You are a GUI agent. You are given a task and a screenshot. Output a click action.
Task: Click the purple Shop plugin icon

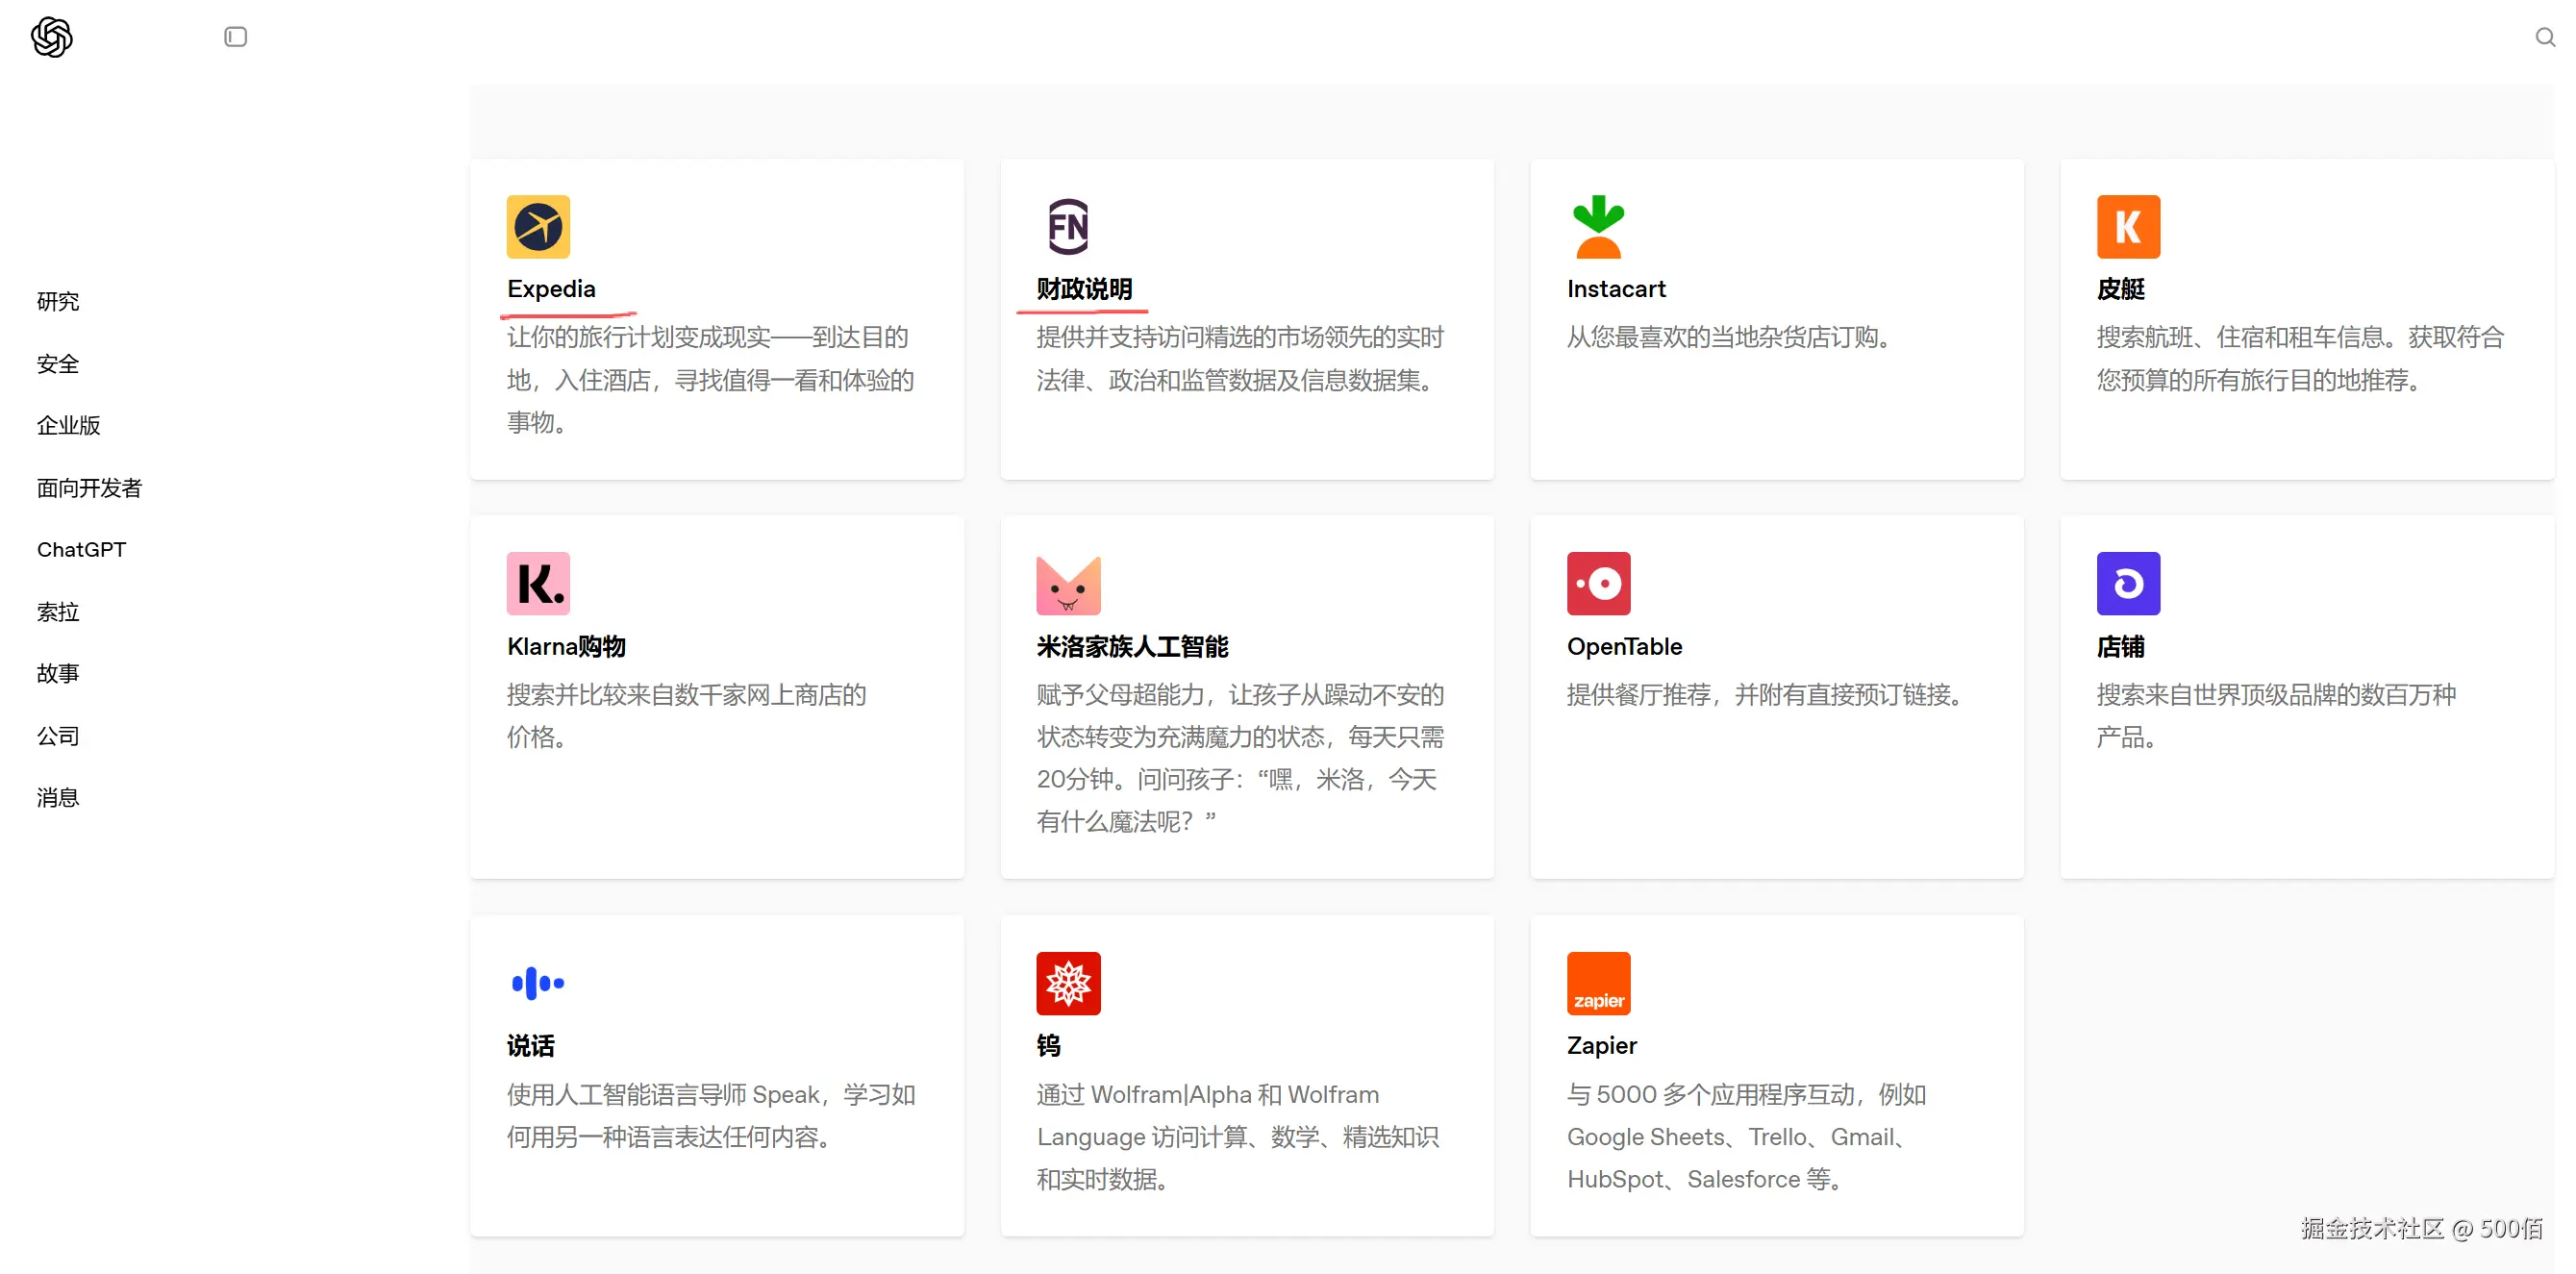click(2127, 583)
